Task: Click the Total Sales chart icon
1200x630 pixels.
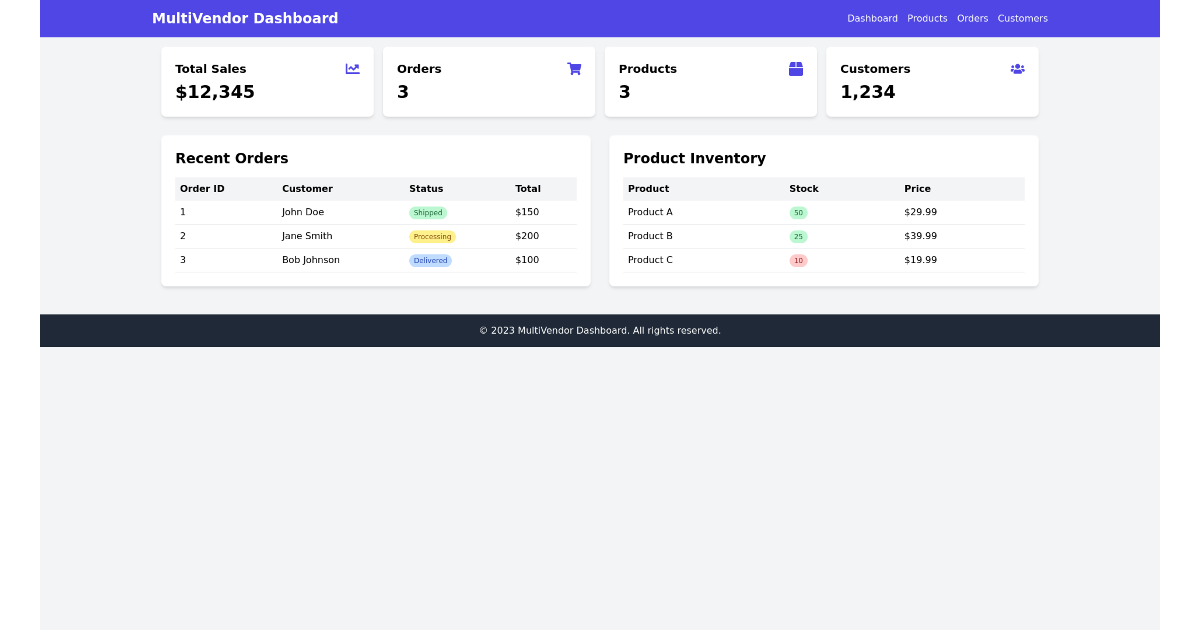Action: (x=352, y=69)
